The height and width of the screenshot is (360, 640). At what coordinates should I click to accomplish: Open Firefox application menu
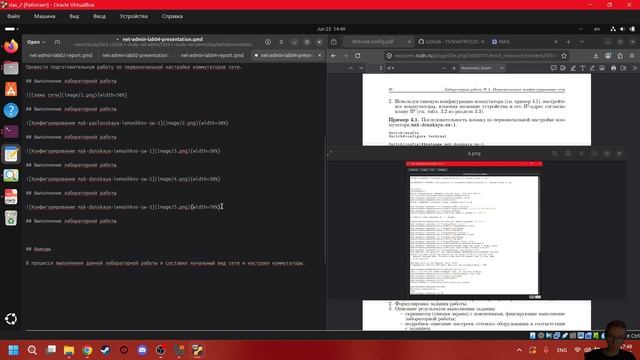point(632,56)
